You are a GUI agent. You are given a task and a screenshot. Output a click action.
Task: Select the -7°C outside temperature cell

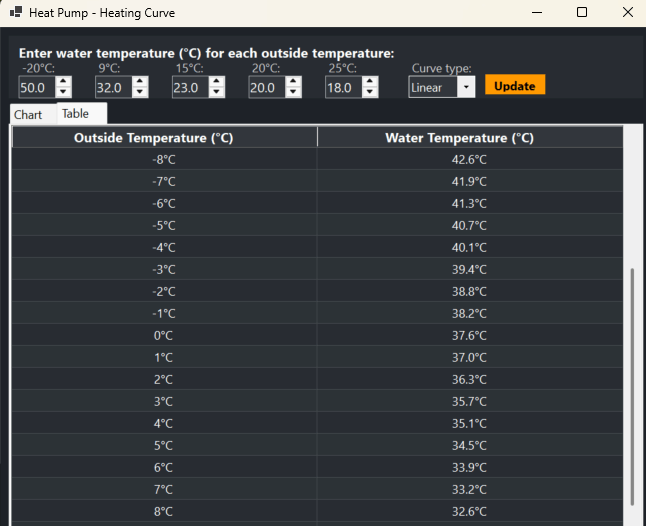(164, 181)
